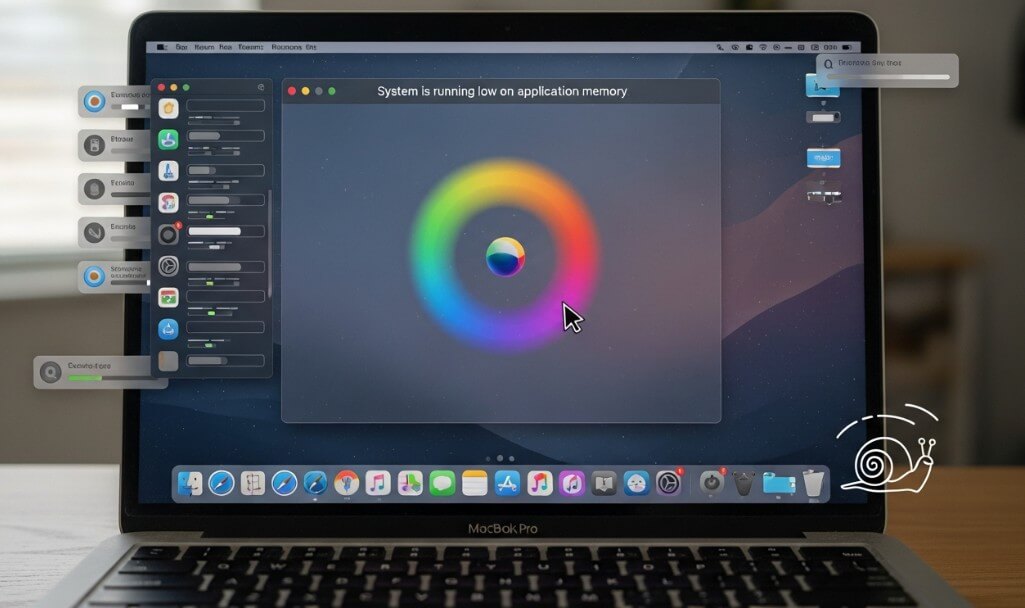Toggle Wi-Fi from the menu bar status icon

pos(761,45)
